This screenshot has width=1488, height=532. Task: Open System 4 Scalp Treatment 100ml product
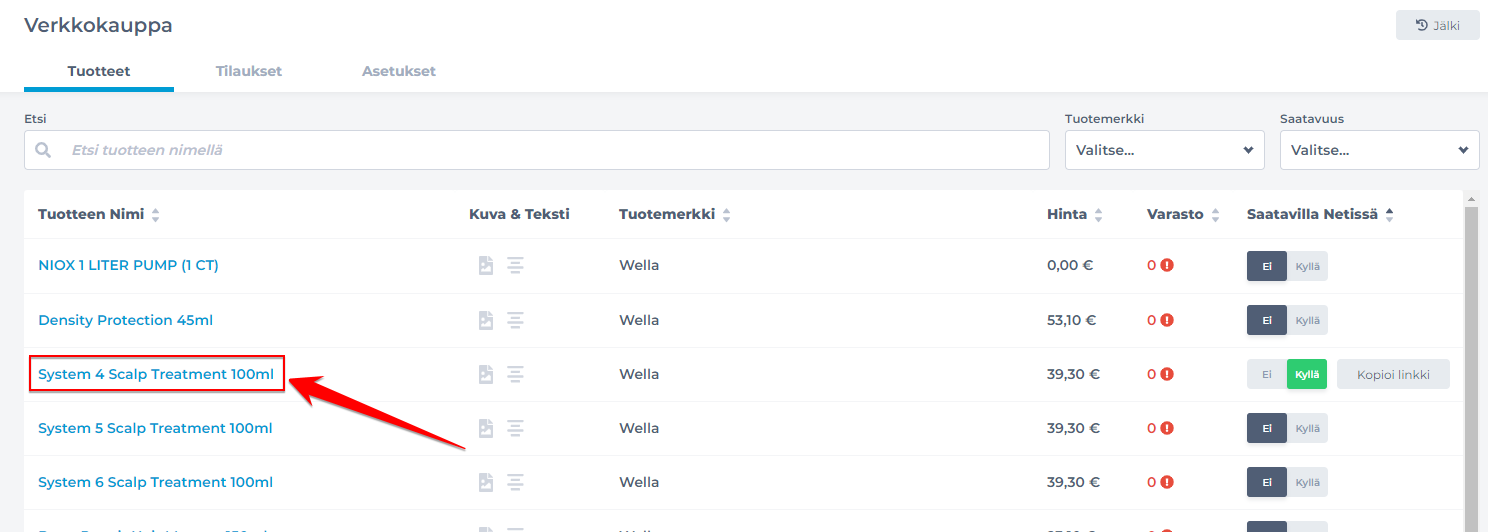(x=156, y=374)
